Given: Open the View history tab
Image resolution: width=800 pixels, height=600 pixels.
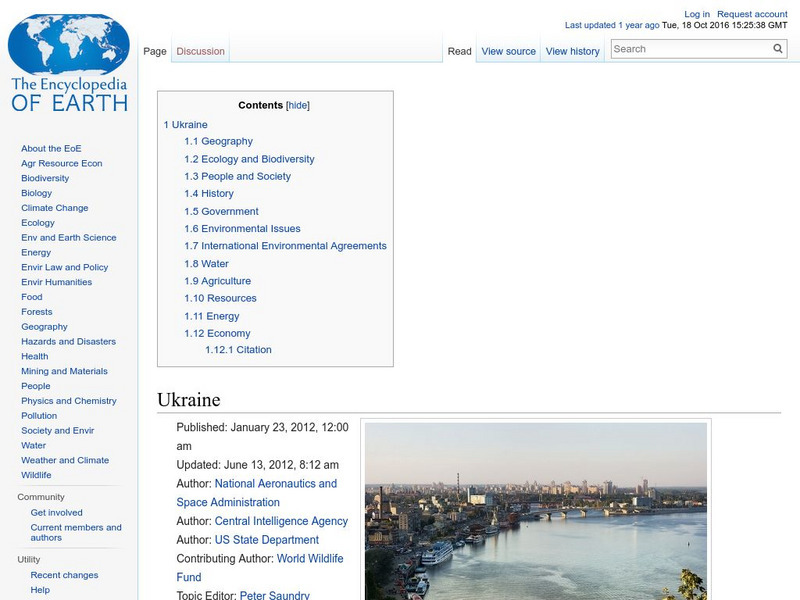Looking at the screenshot, I should (x=571, y=50).
